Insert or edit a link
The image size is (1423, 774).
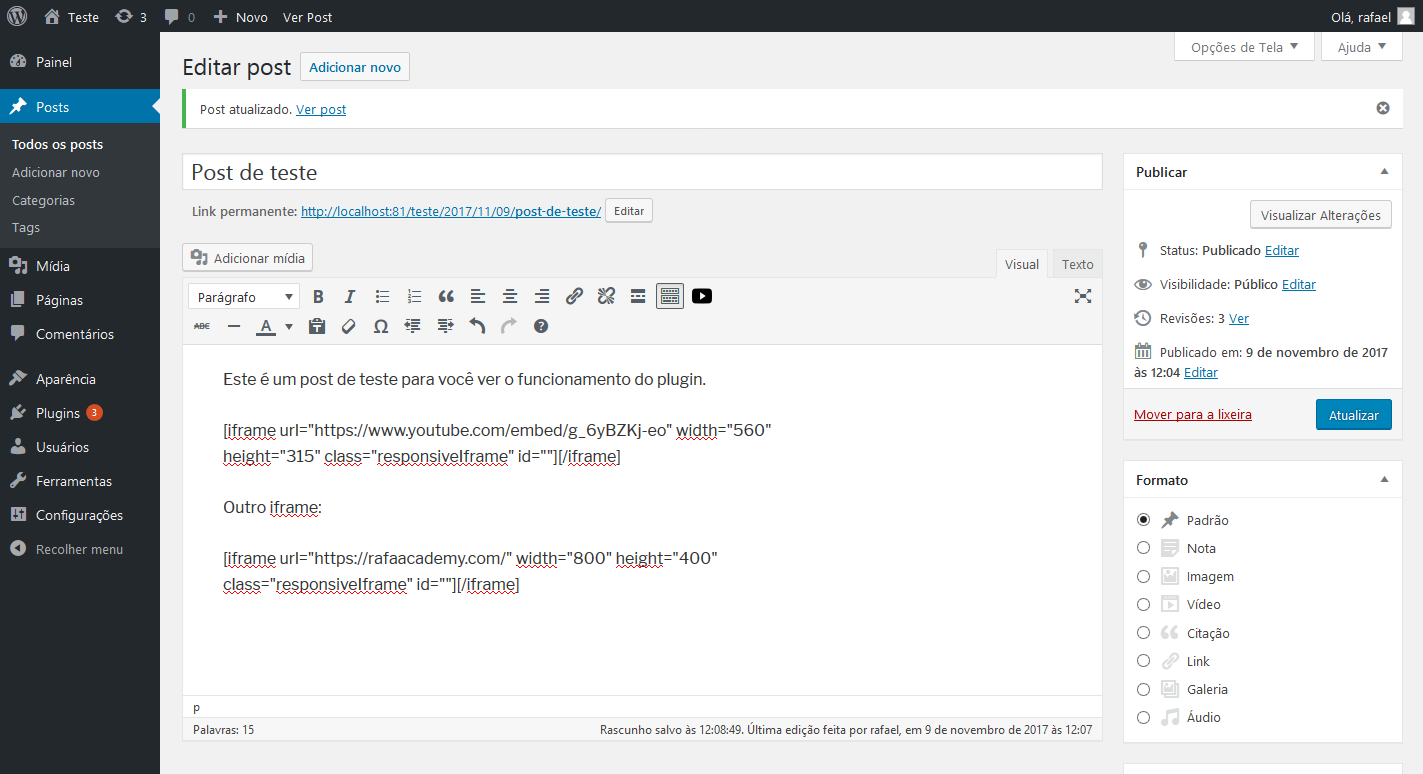(574, 296)
